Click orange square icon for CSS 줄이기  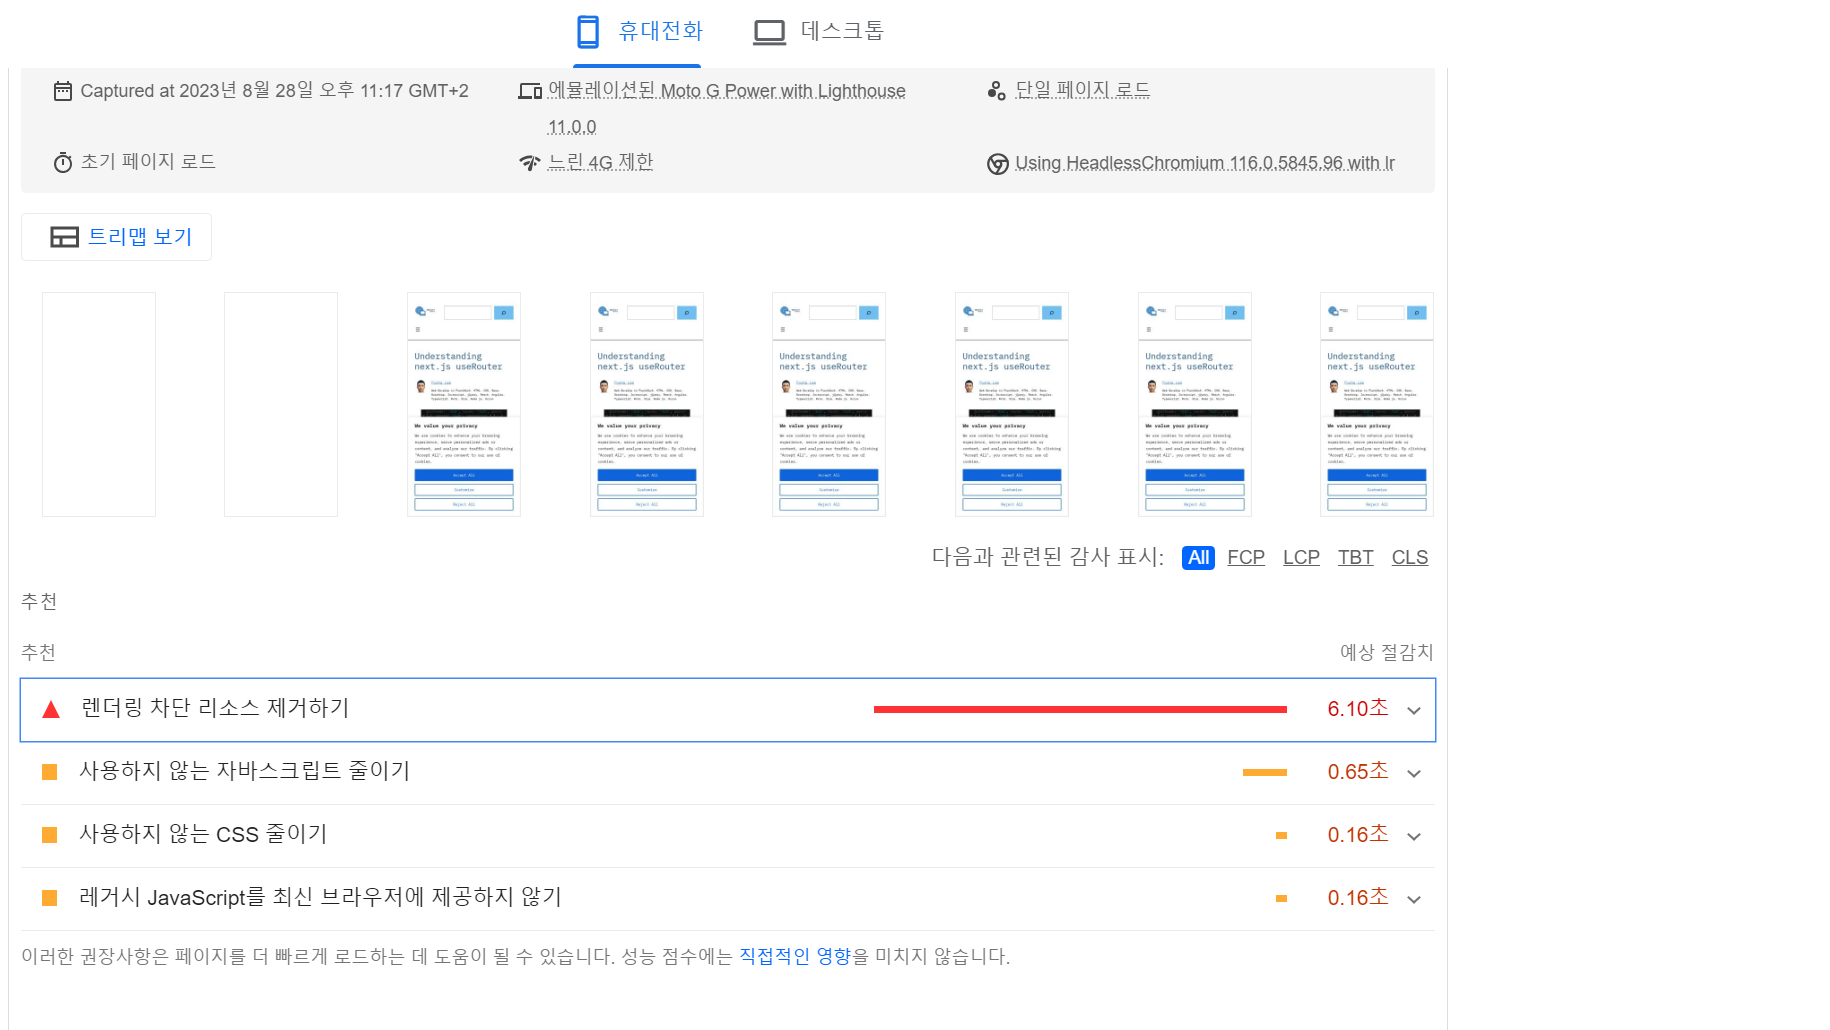click(49, 835)
